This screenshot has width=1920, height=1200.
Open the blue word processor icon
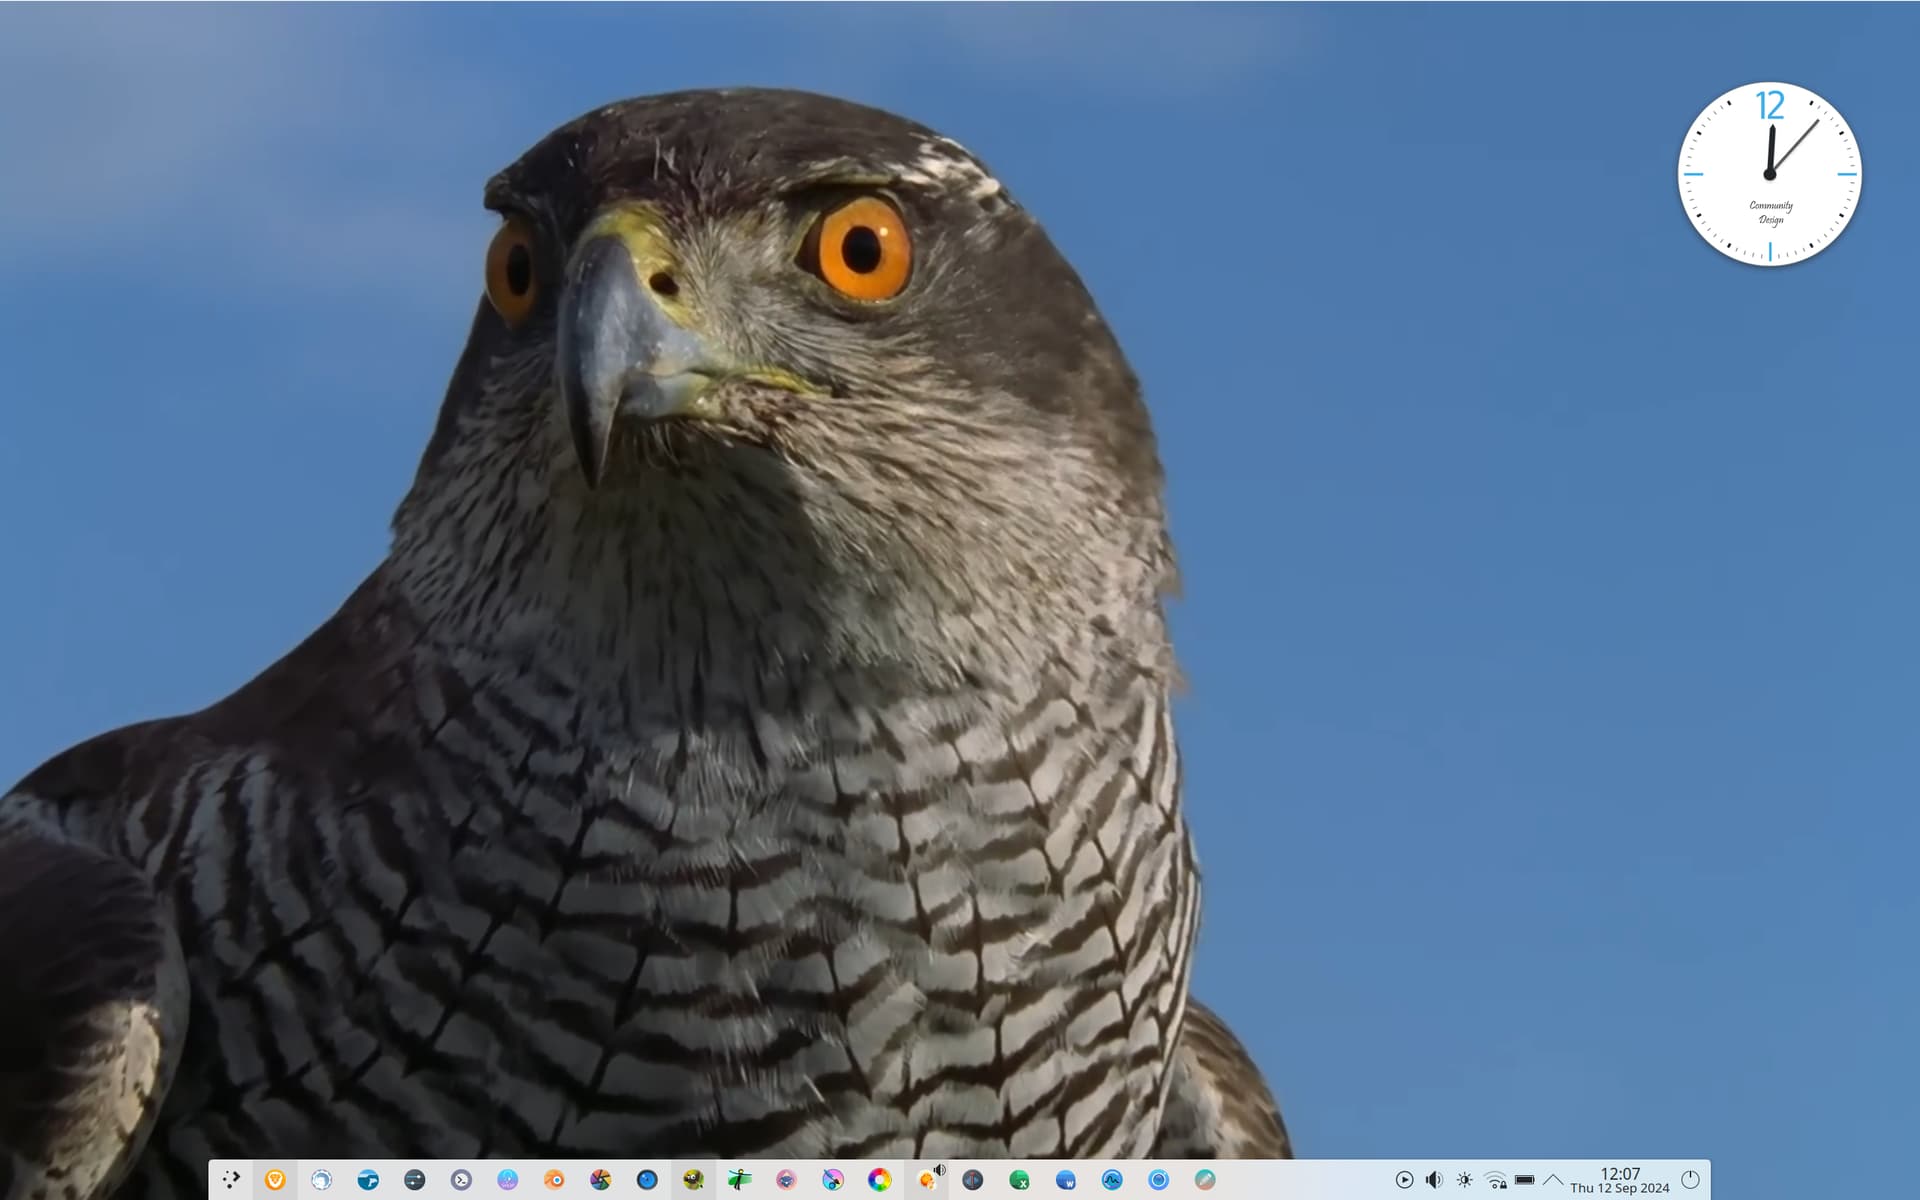pyautogui.click(x=1065, y=1180)
